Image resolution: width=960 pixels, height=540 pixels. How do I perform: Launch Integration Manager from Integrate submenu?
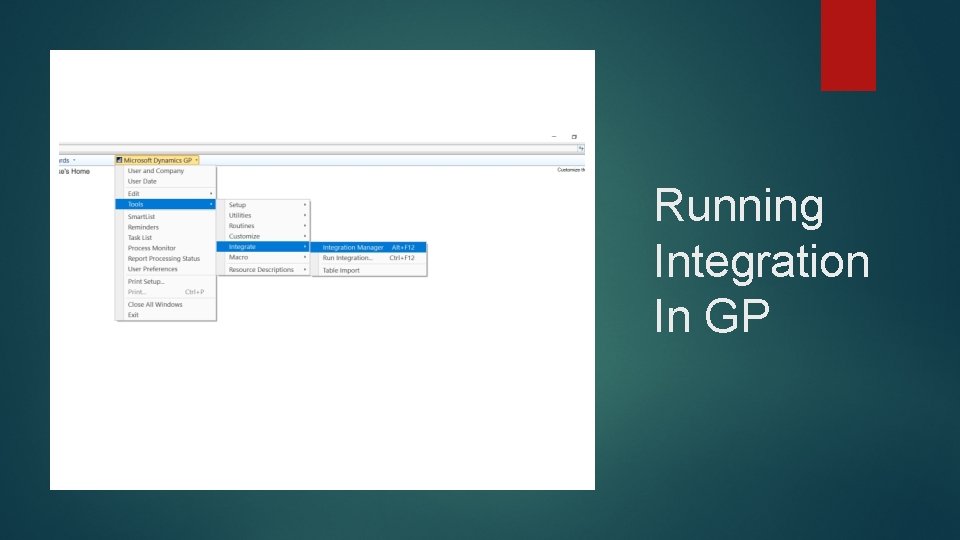click(369, 247)
